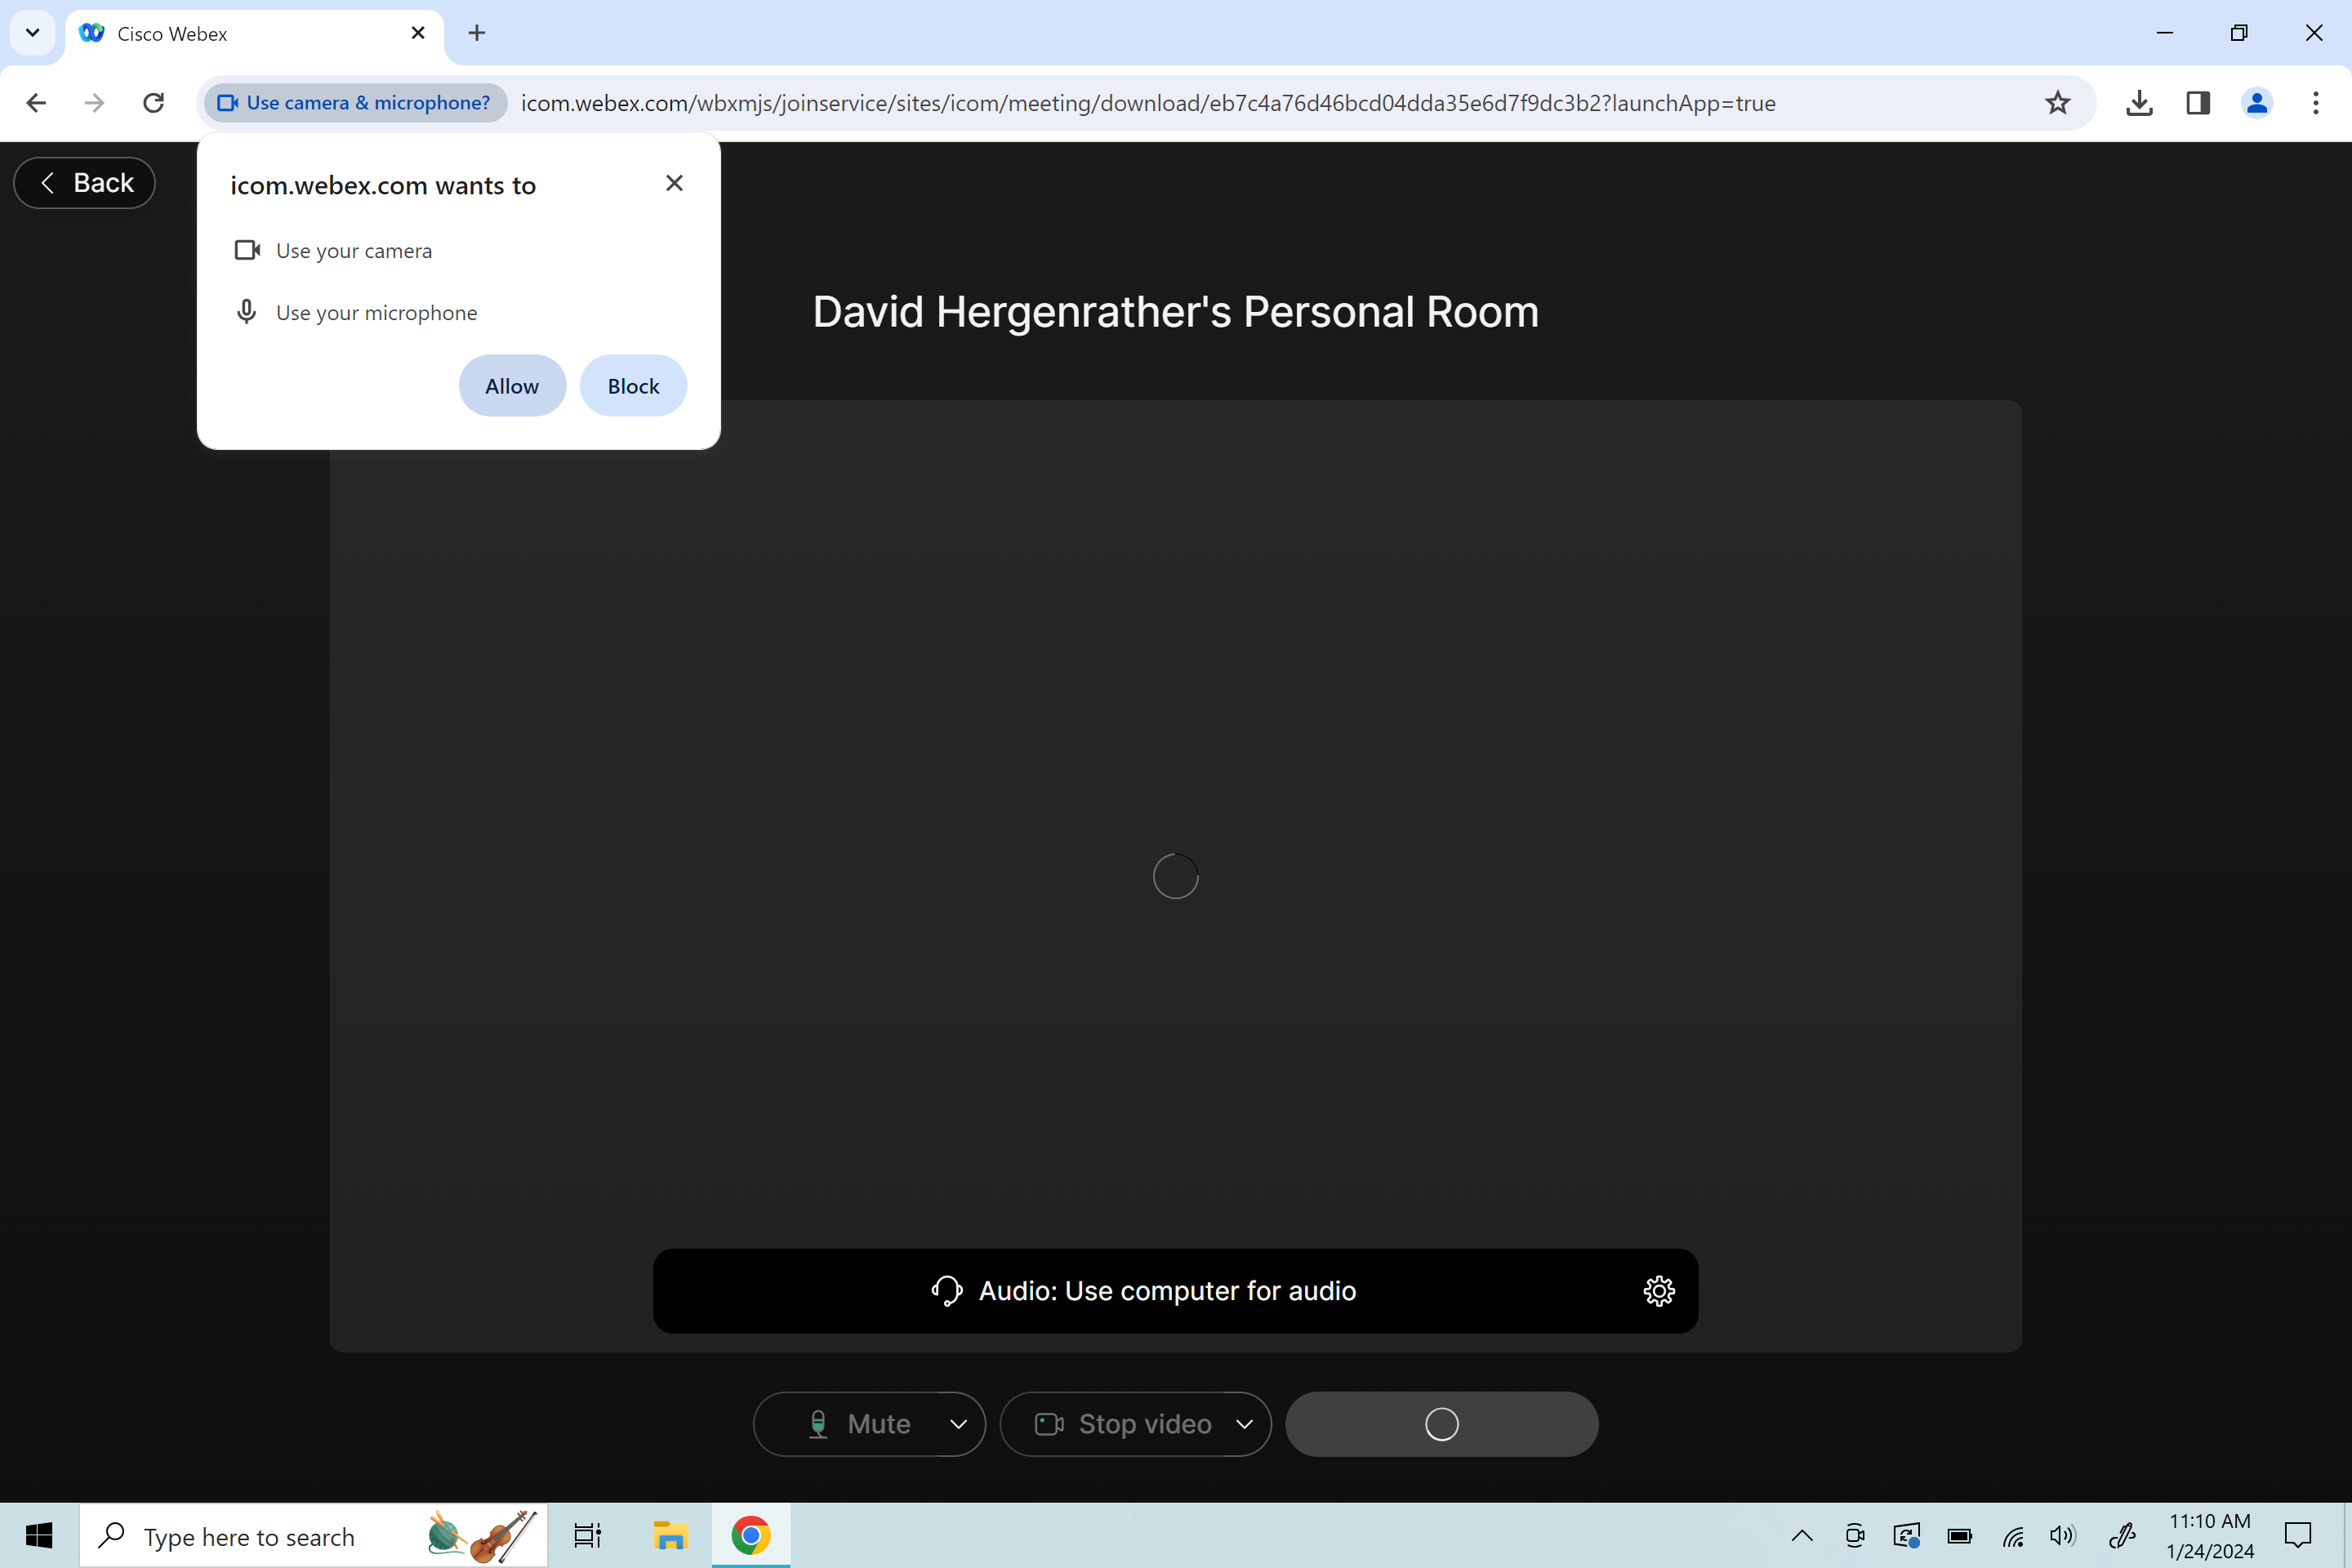2352x1568 pixels.
Task: Click the Meet Now tray icon
Action: [x=1855, y=1535]
